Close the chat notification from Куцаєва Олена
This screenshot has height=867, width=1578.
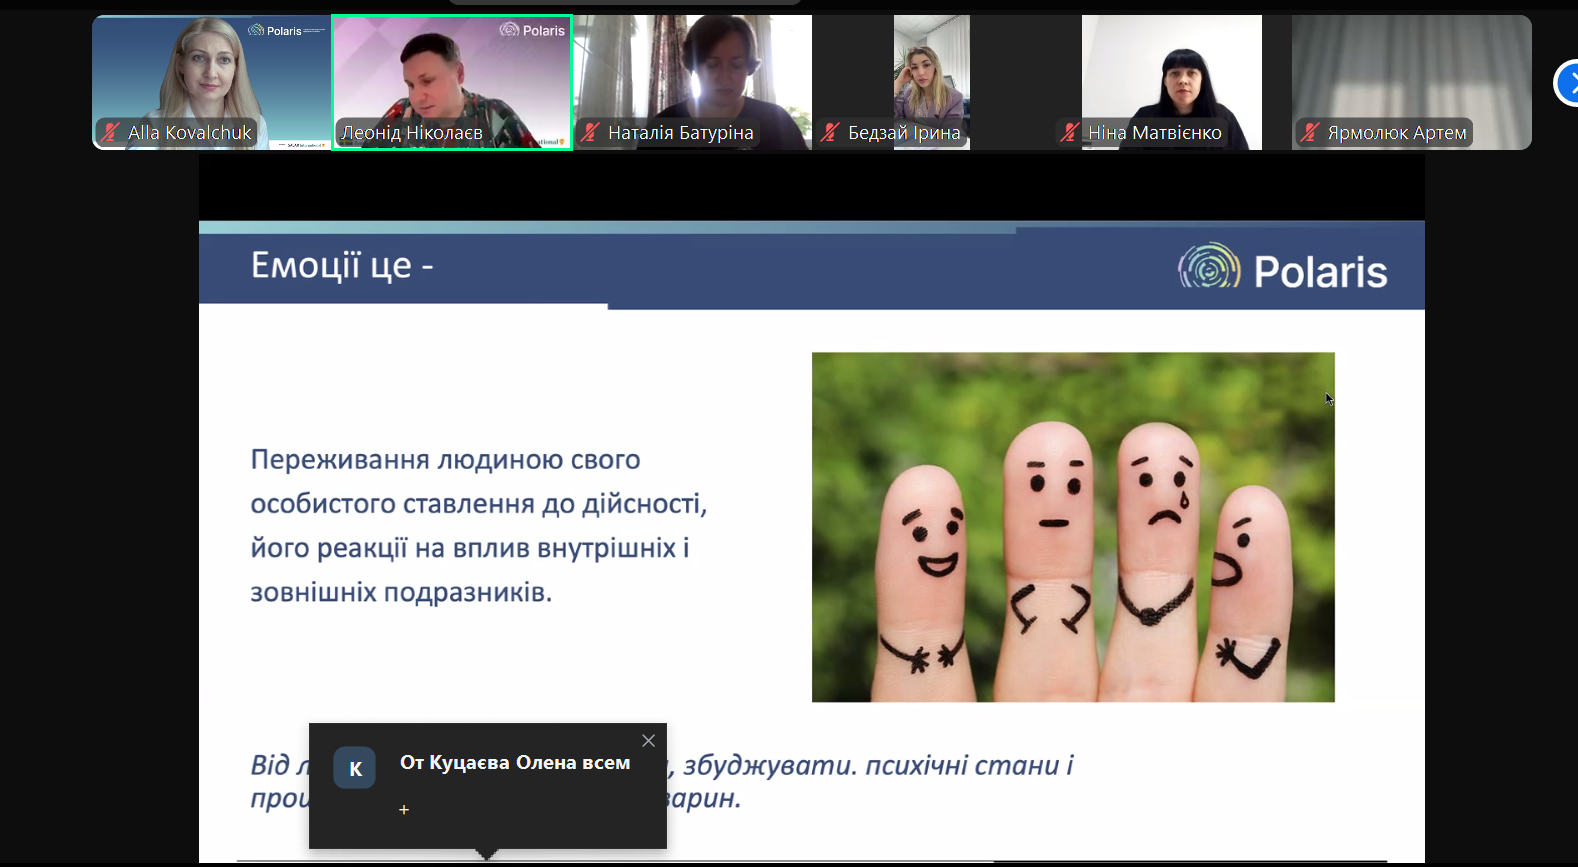[x=648, y=741]
